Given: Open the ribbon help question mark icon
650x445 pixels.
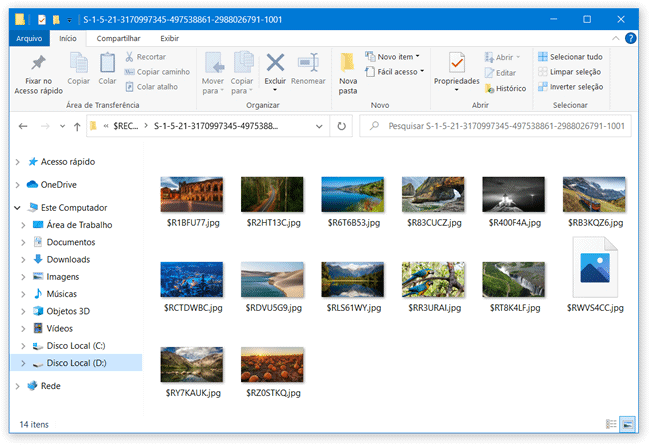Looking at the screenshot, I should [x=631, y=38].
